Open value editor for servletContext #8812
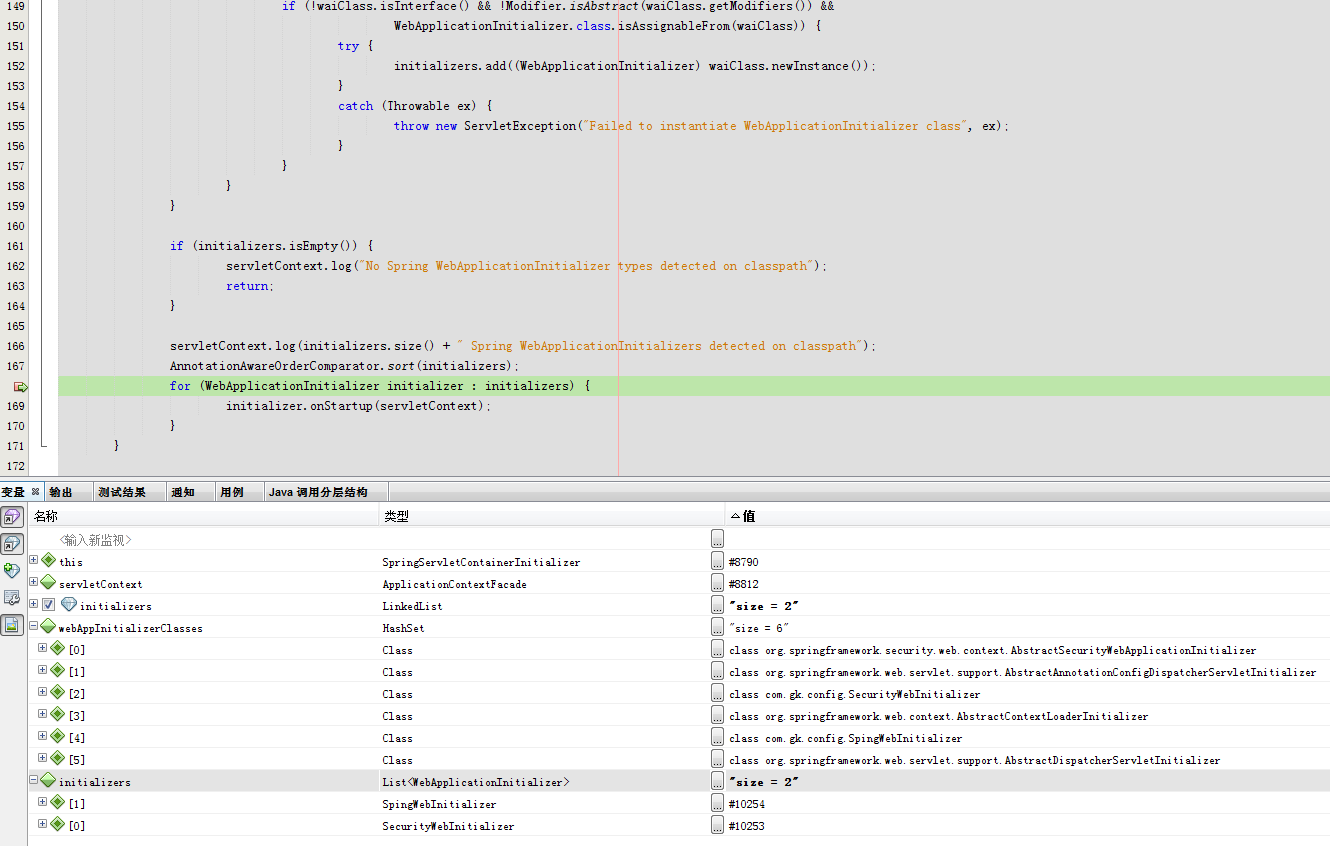The height and width of the screenshot is (846, 1330). 717,583
